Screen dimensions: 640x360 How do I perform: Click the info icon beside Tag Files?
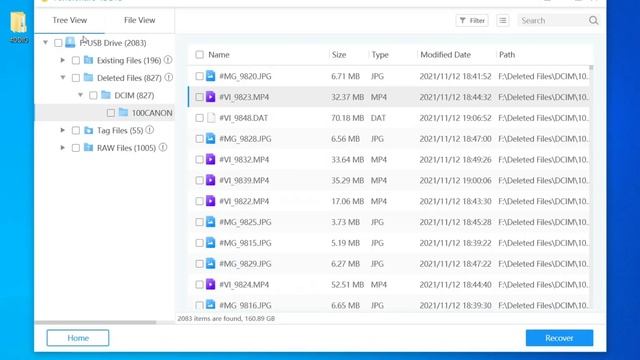(x=150, y=130)
